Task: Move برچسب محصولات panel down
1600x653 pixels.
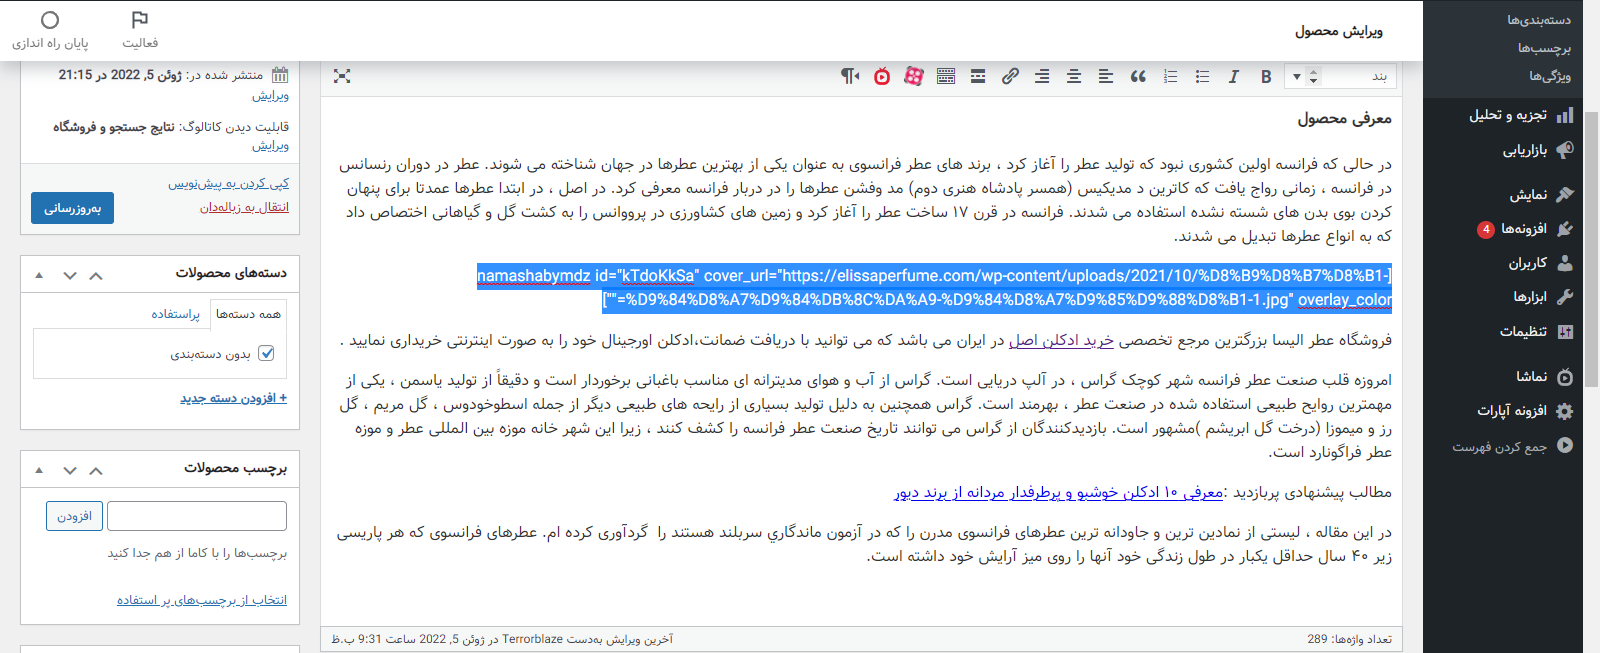Action: click(70, 470)
